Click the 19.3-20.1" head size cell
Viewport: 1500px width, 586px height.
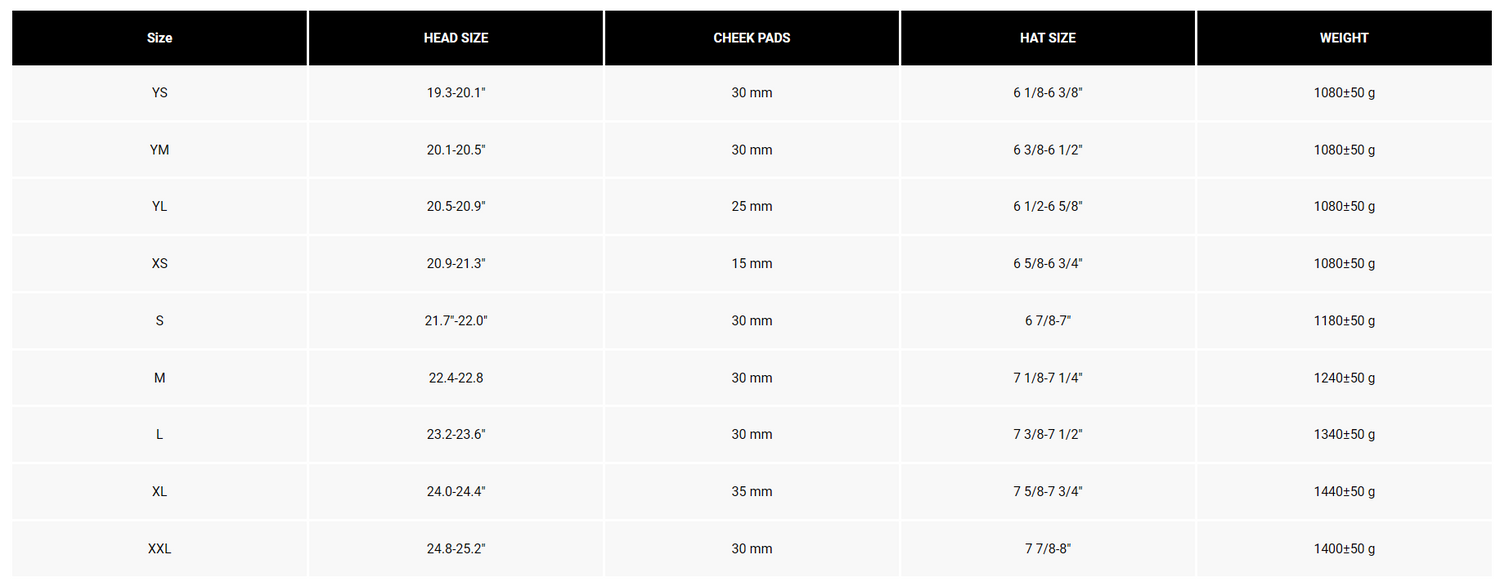(x=456, y=93)
